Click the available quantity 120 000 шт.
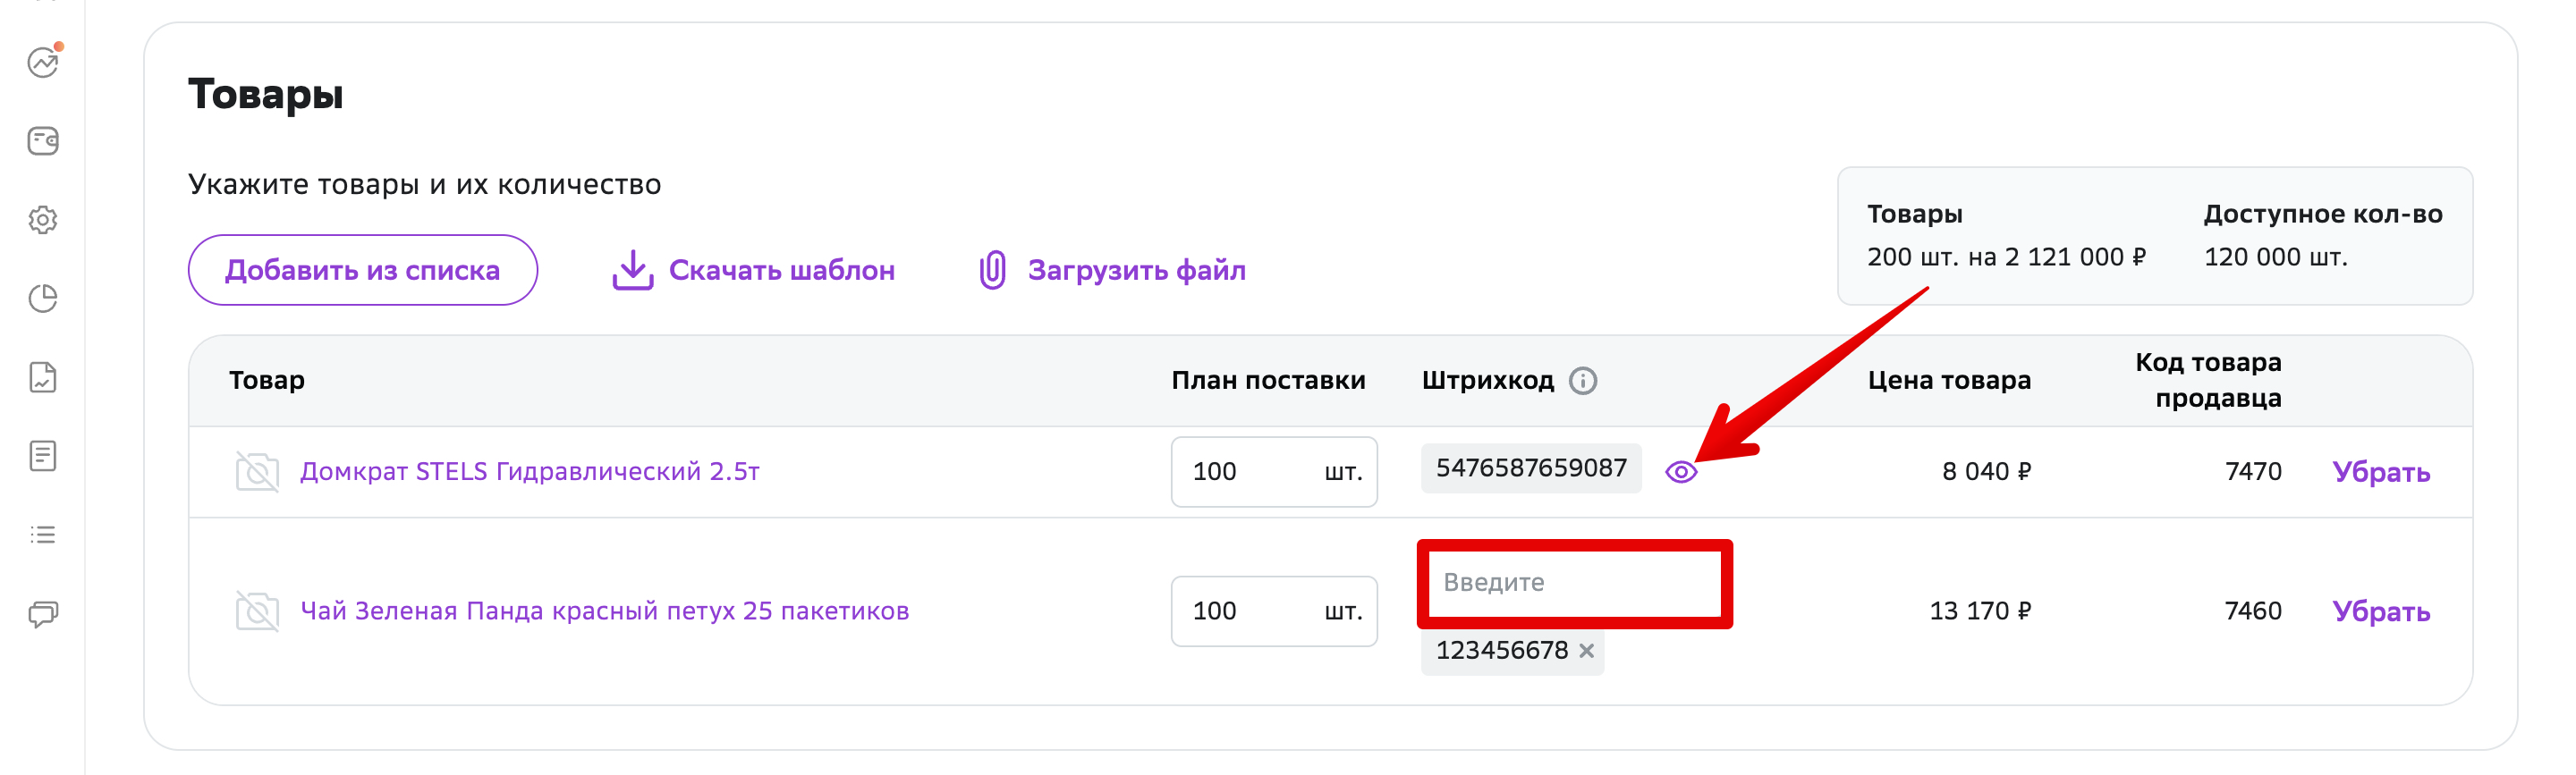Screen dimensions: 2576x775 pos(2276,257)
